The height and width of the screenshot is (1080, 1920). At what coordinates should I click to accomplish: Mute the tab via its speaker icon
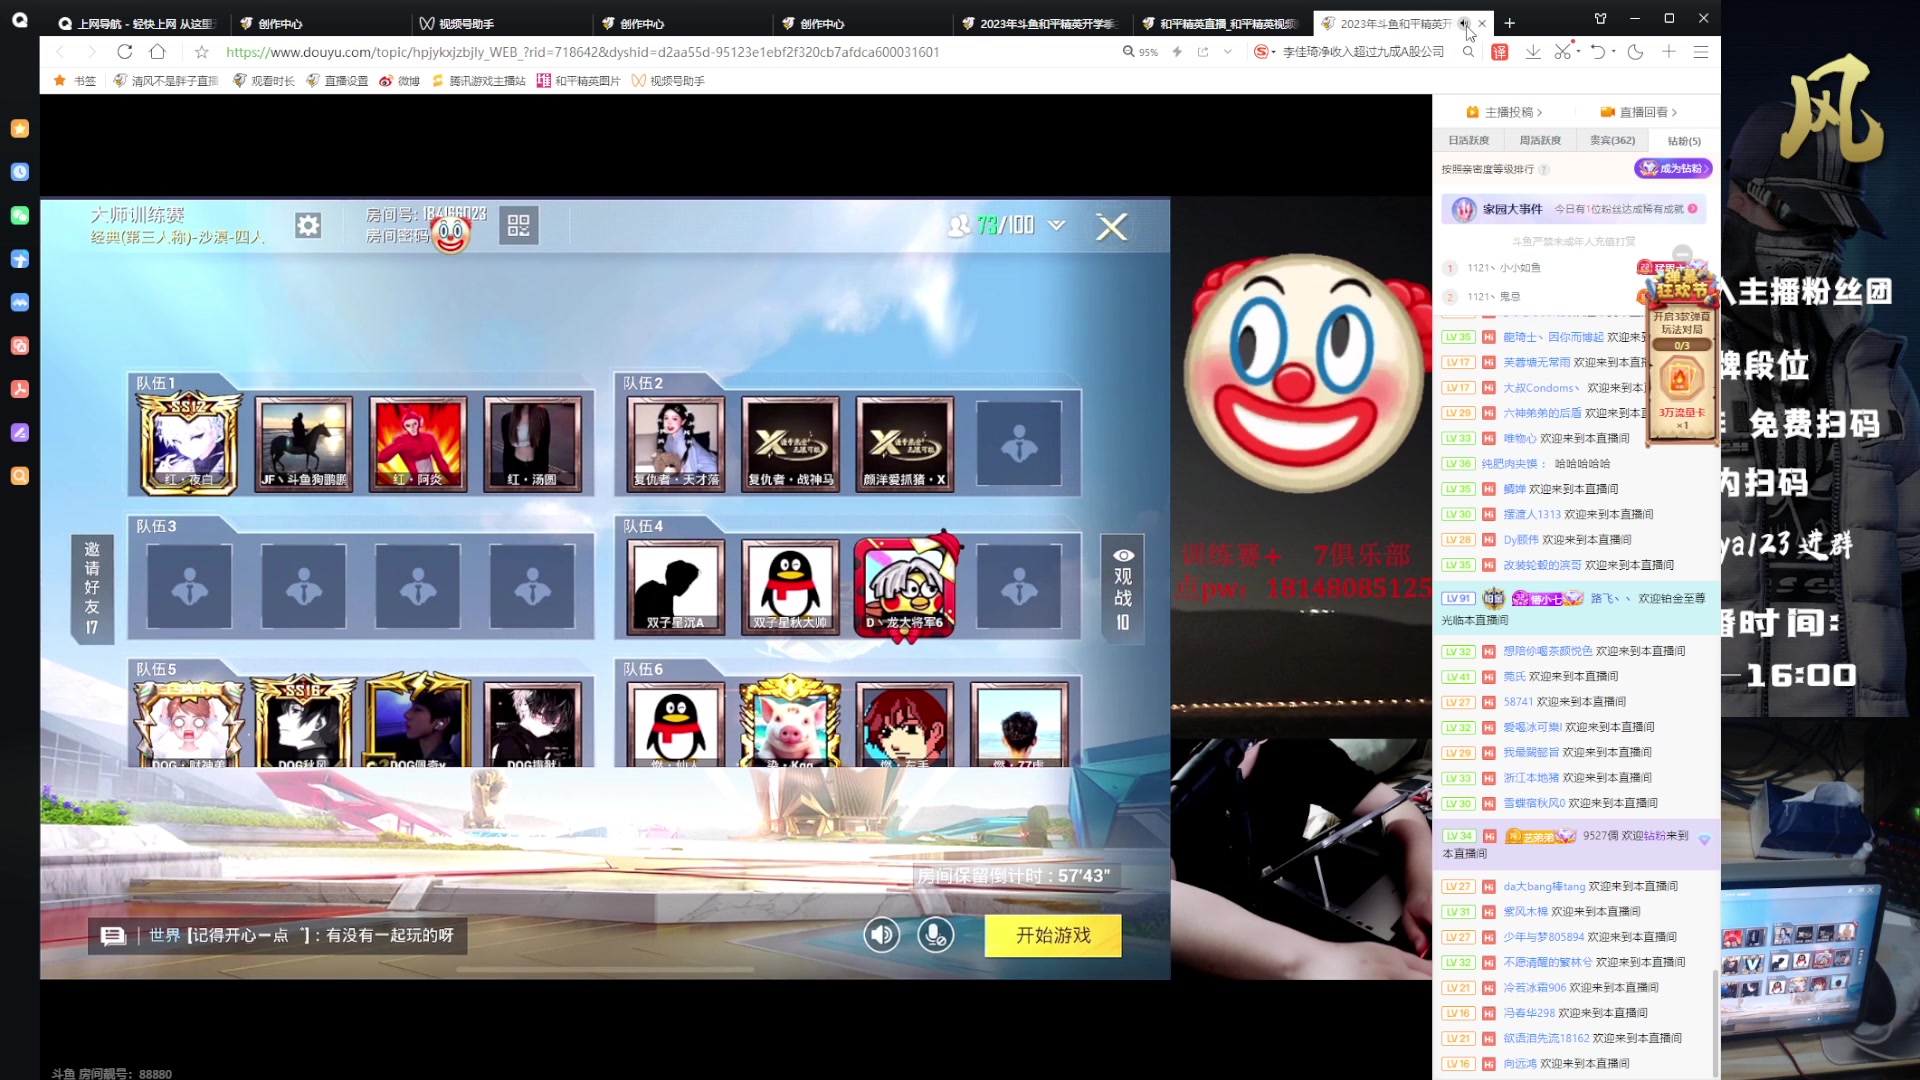pos(1463,23)
